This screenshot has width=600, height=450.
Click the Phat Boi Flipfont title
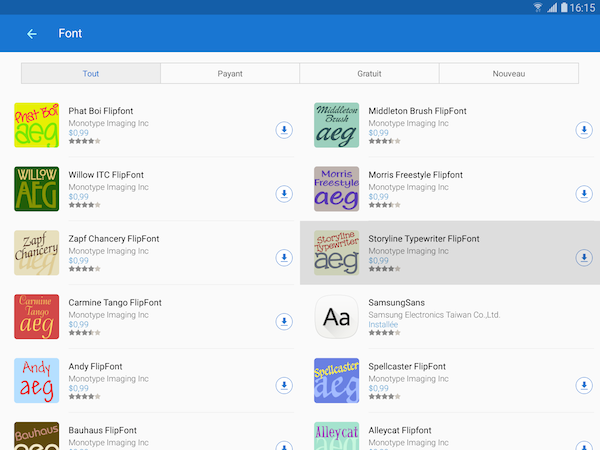click(x=101, y=111)
